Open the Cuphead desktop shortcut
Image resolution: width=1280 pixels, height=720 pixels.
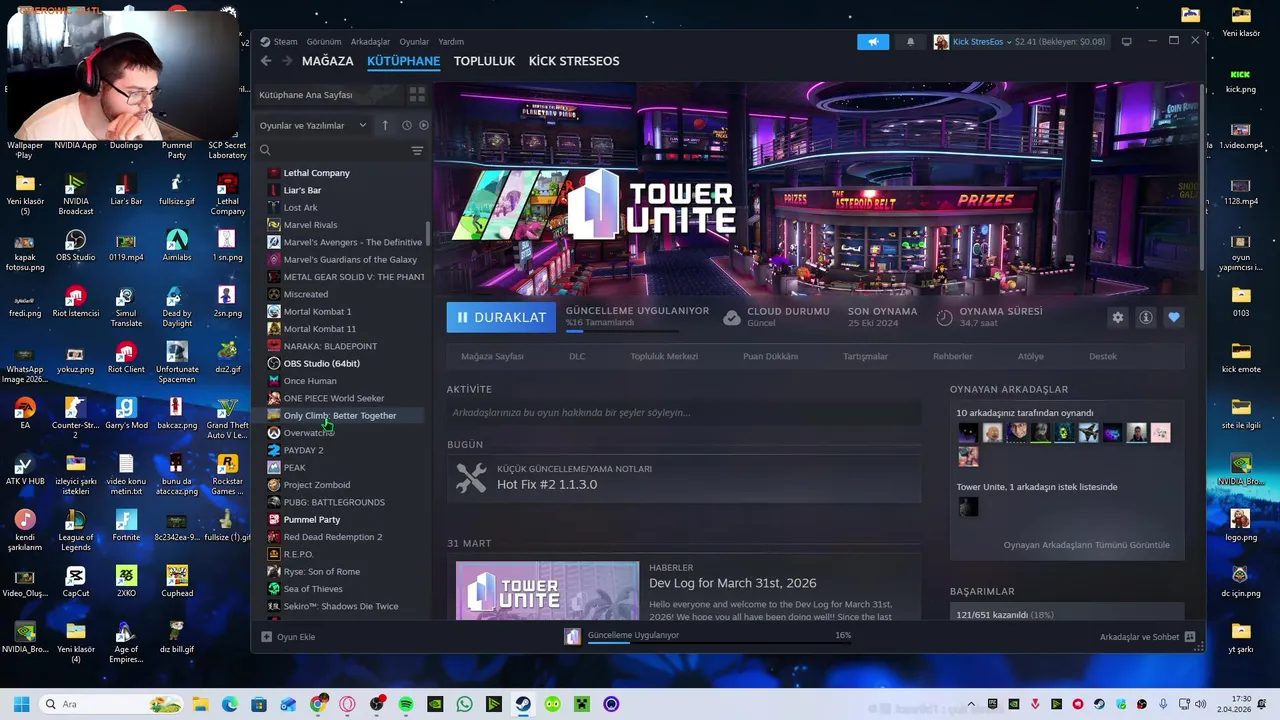coord(177,582)
